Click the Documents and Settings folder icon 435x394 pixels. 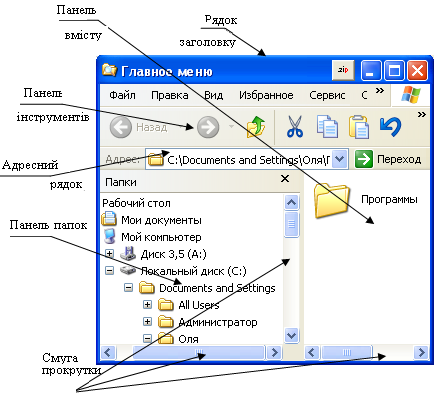[x=147, y=288]
